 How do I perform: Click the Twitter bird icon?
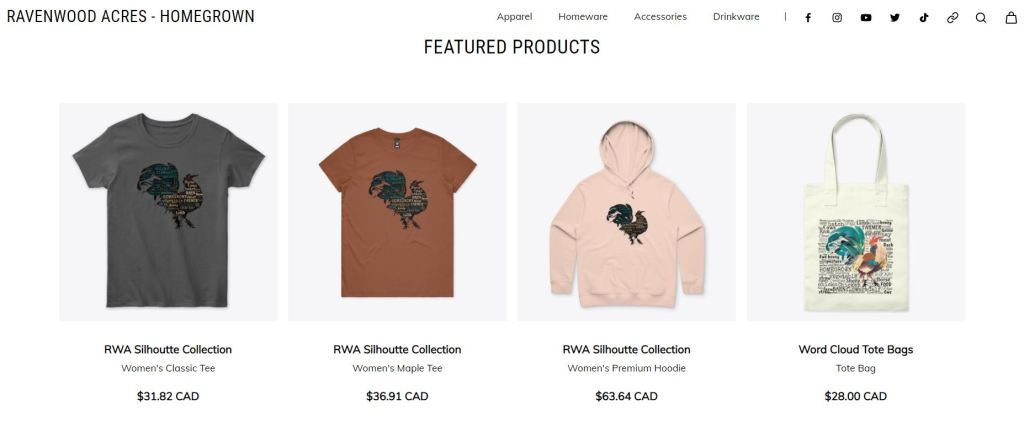895,17
